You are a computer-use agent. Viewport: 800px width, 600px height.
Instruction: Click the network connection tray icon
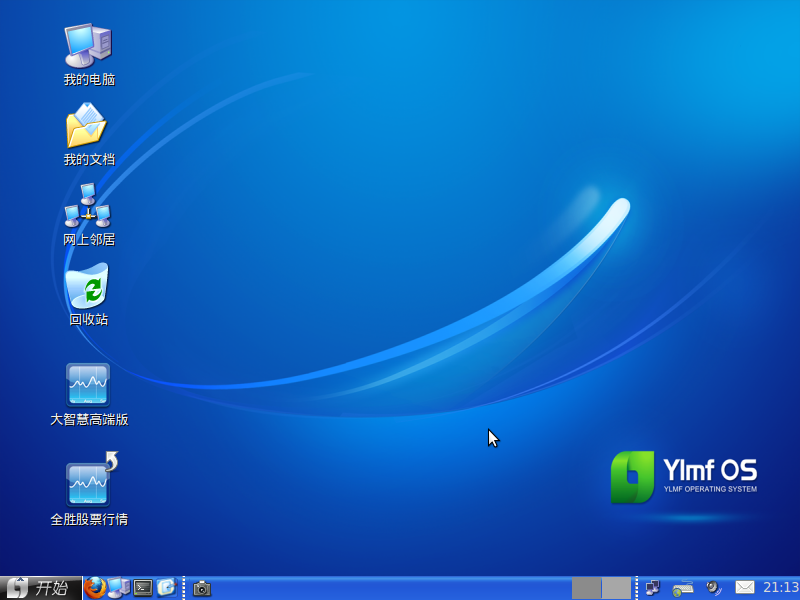click(x=653, y=588)
